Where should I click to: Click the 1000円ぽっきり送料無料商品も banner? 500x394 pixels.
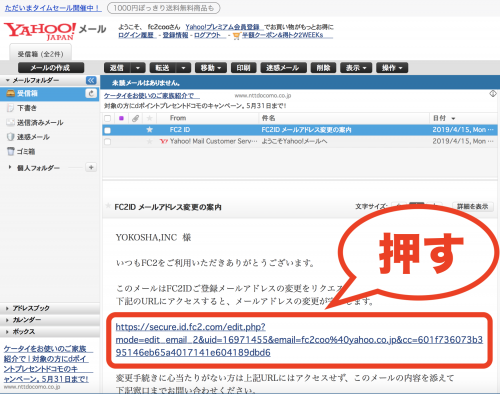pos(164,8)
